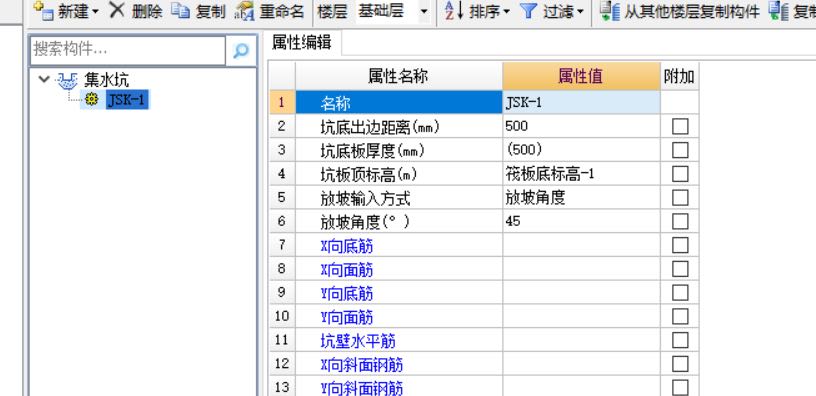Switch to the 属性编辑 tab
This screenshot has width=816, height=396.
click(x=302, y=42)
